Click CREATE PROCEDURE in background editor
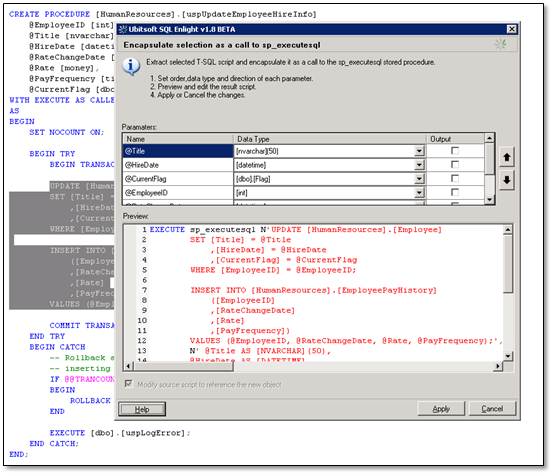This screenshot has height=475, width=553. [49, 14]
